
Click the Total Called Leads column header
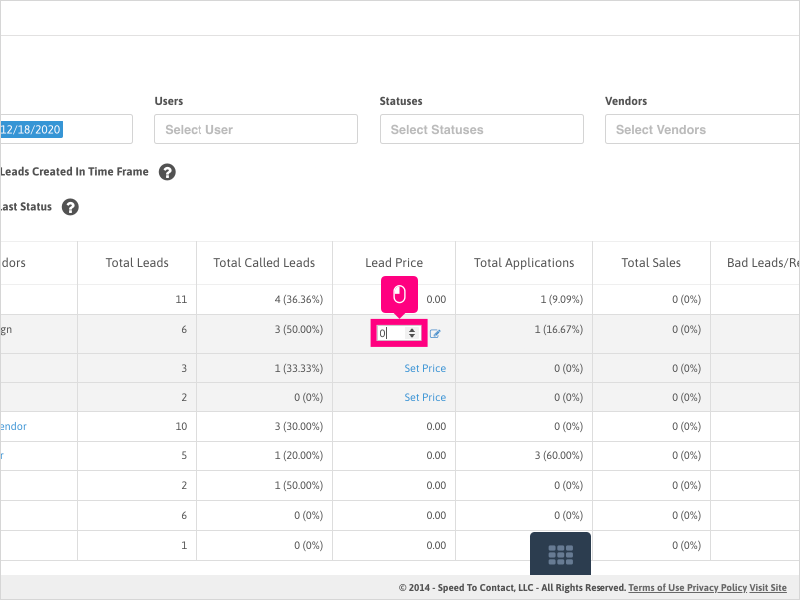click(264, 263)
